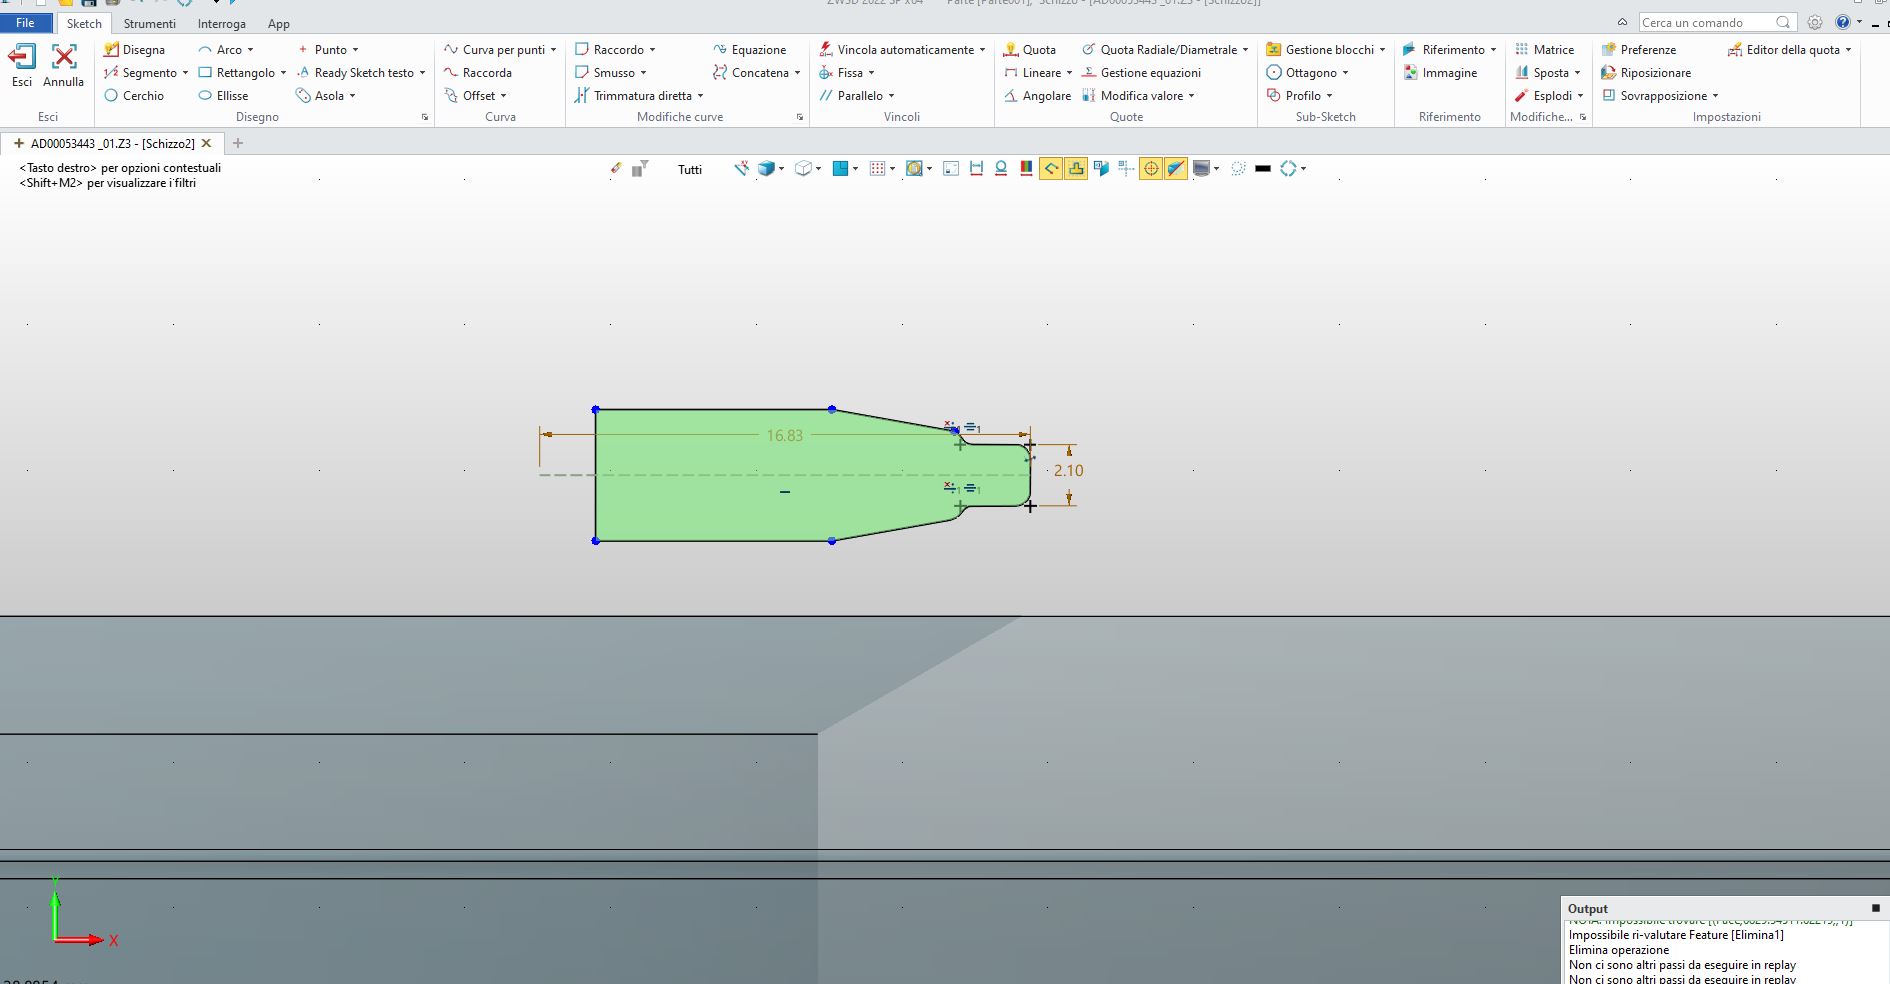Click the Esci exit sketch icon
Screen dimensions: 1890x984
tap(22, 57)
